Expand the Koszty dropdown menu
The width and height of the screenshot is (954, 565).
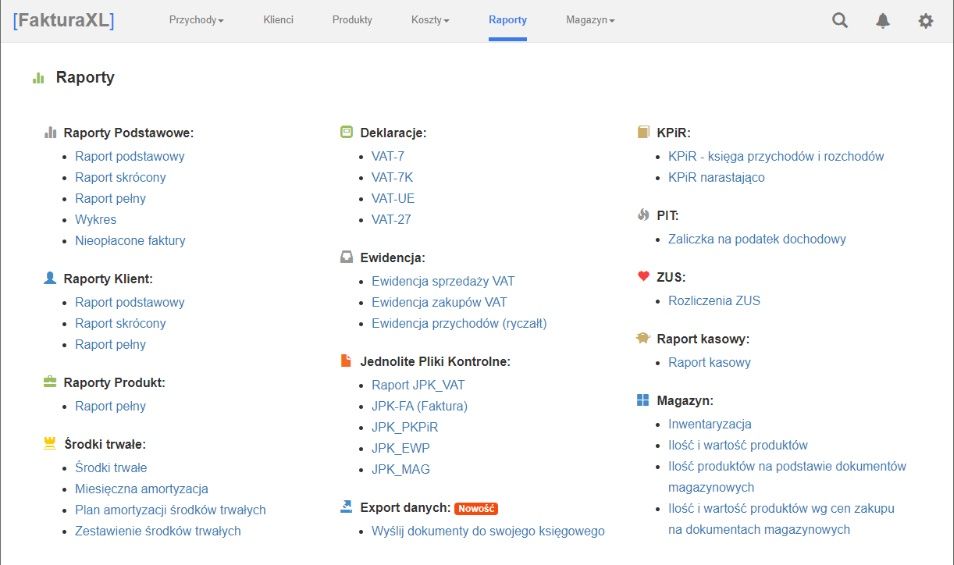(430, 20)
